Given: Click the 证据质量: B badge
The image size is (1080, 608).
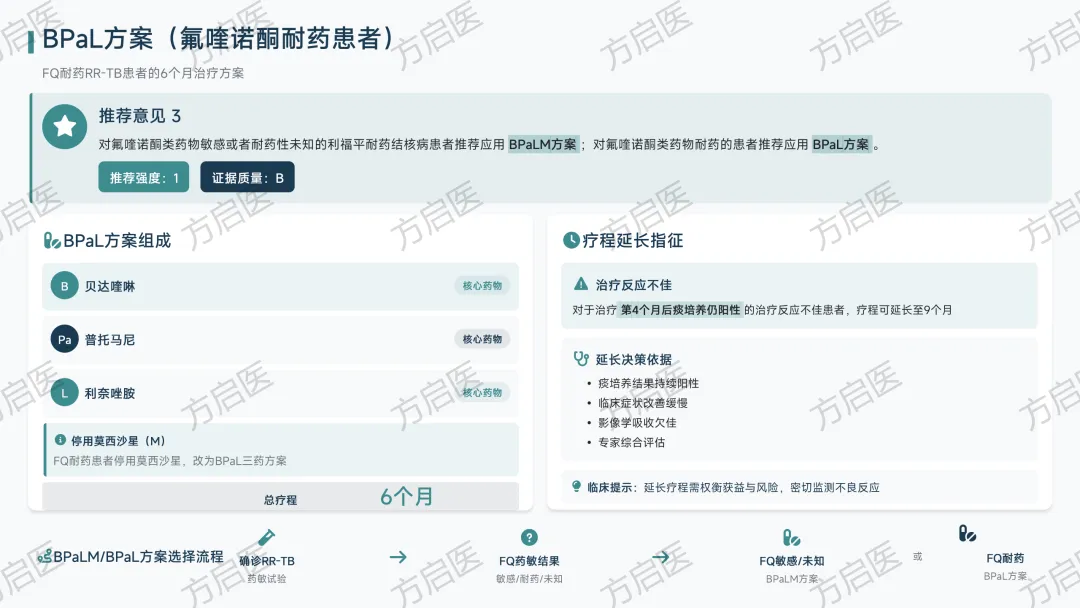Looking at the screenshot, I should click(247, 177).
